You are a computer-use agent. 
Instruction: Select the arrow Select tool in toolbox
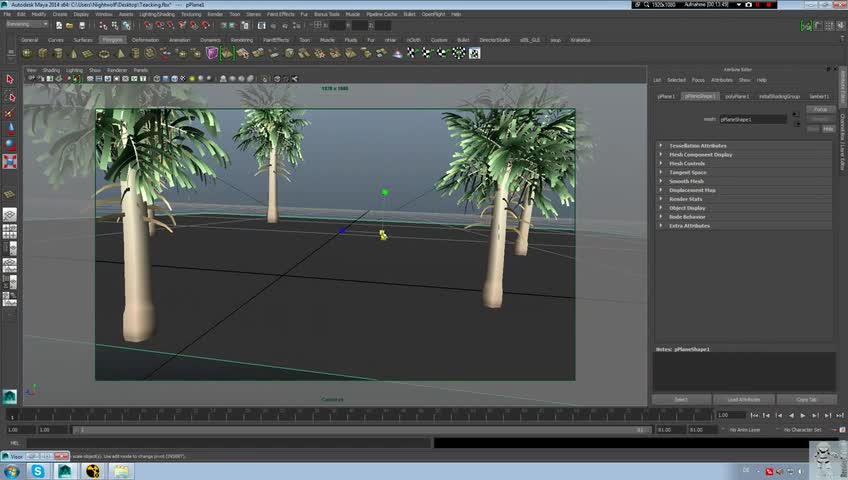coord(10,78)
